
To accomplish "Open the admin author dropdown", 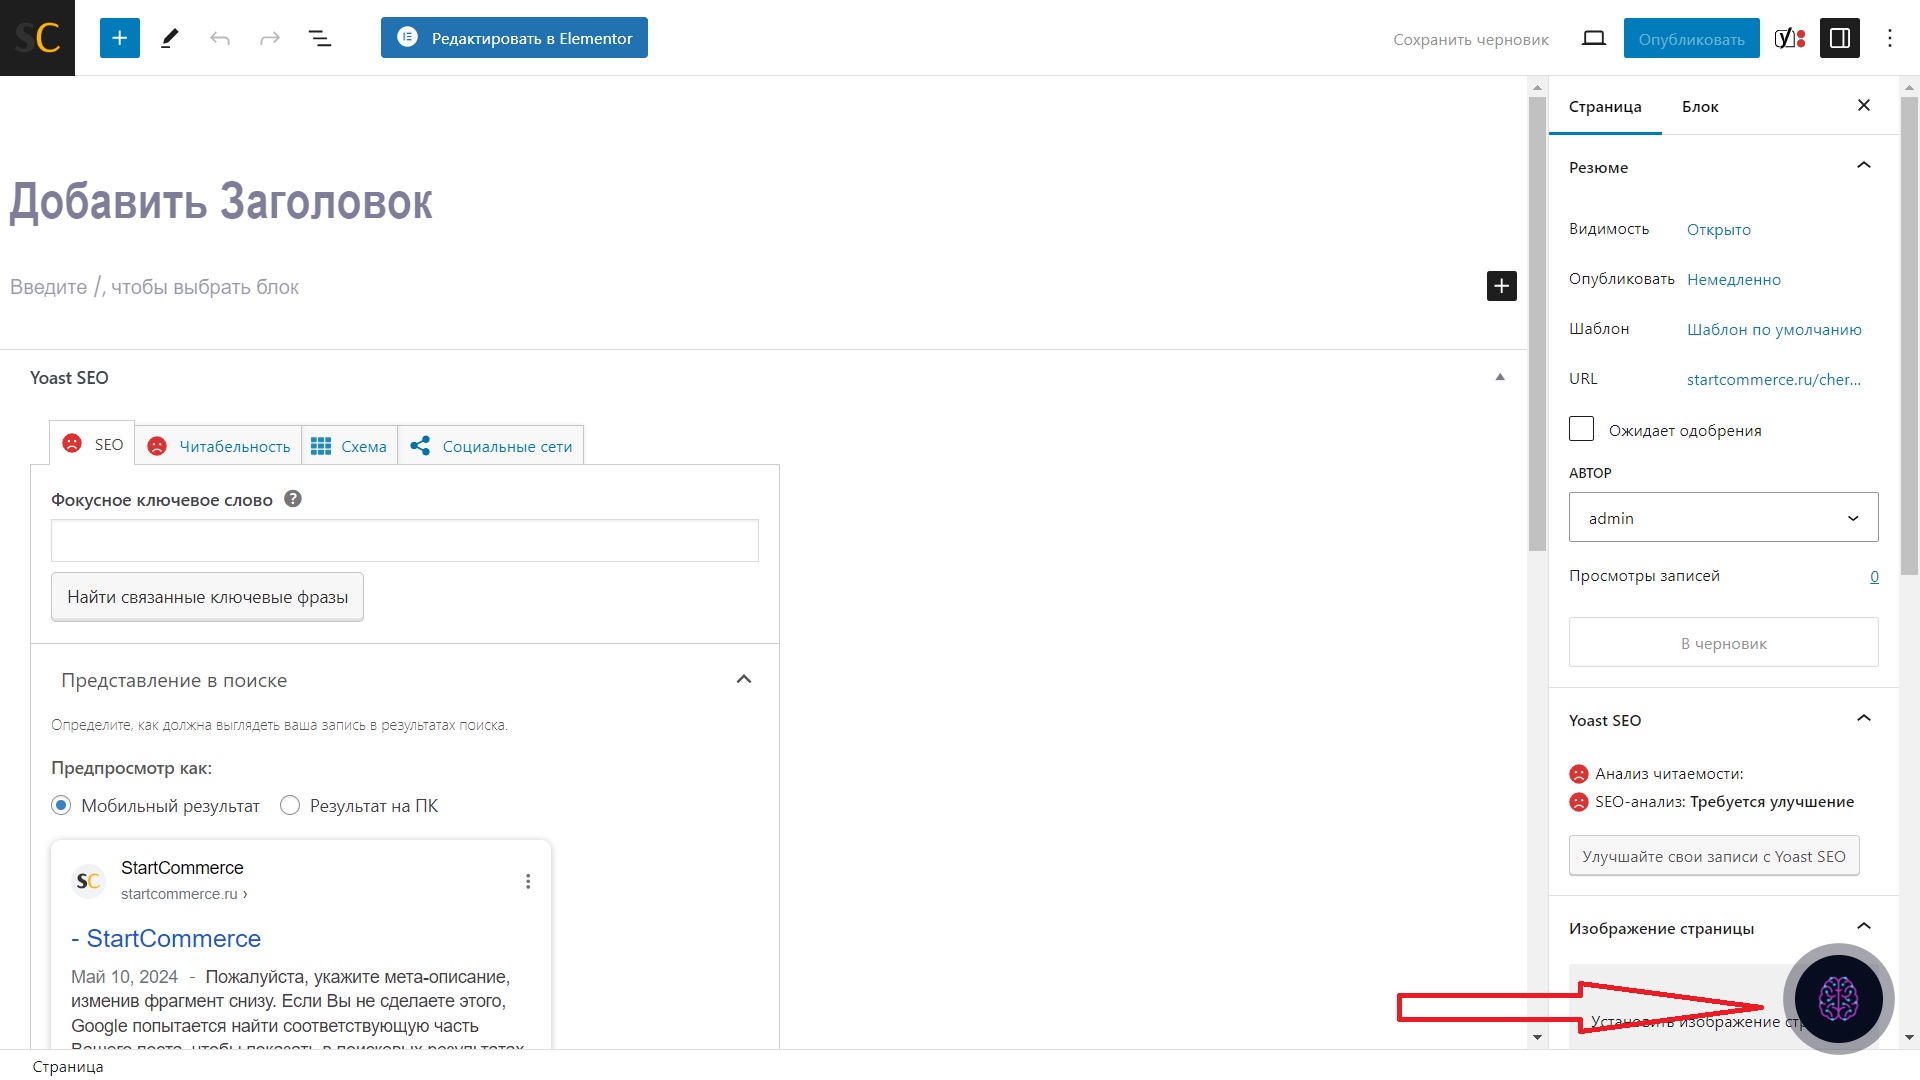I will [x=1723, y=517].
